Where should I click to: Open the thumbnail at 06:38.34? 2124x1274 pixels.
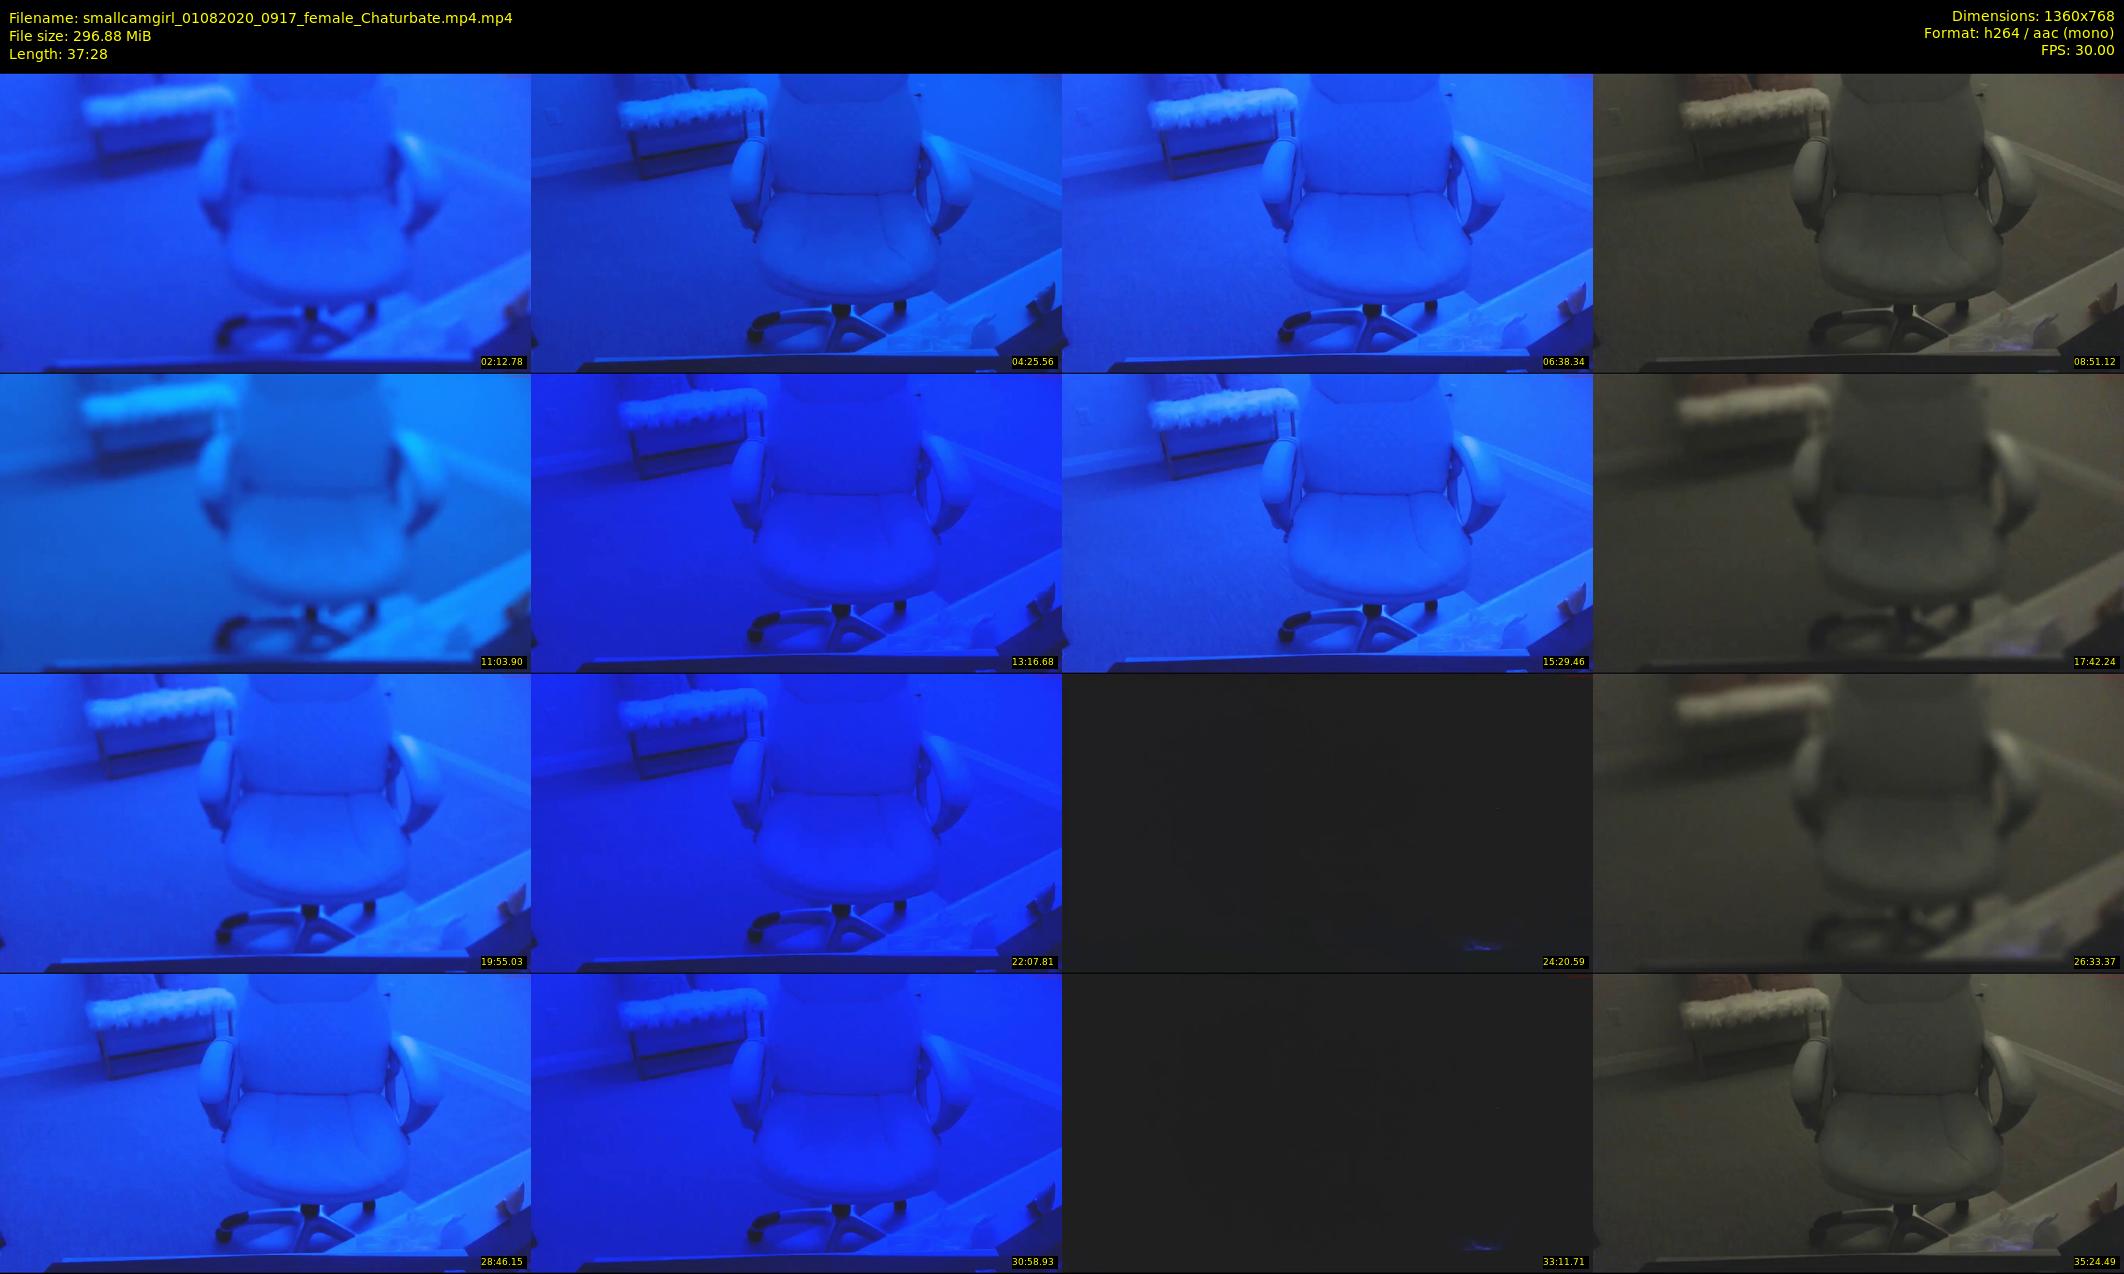click(1327, 222)
